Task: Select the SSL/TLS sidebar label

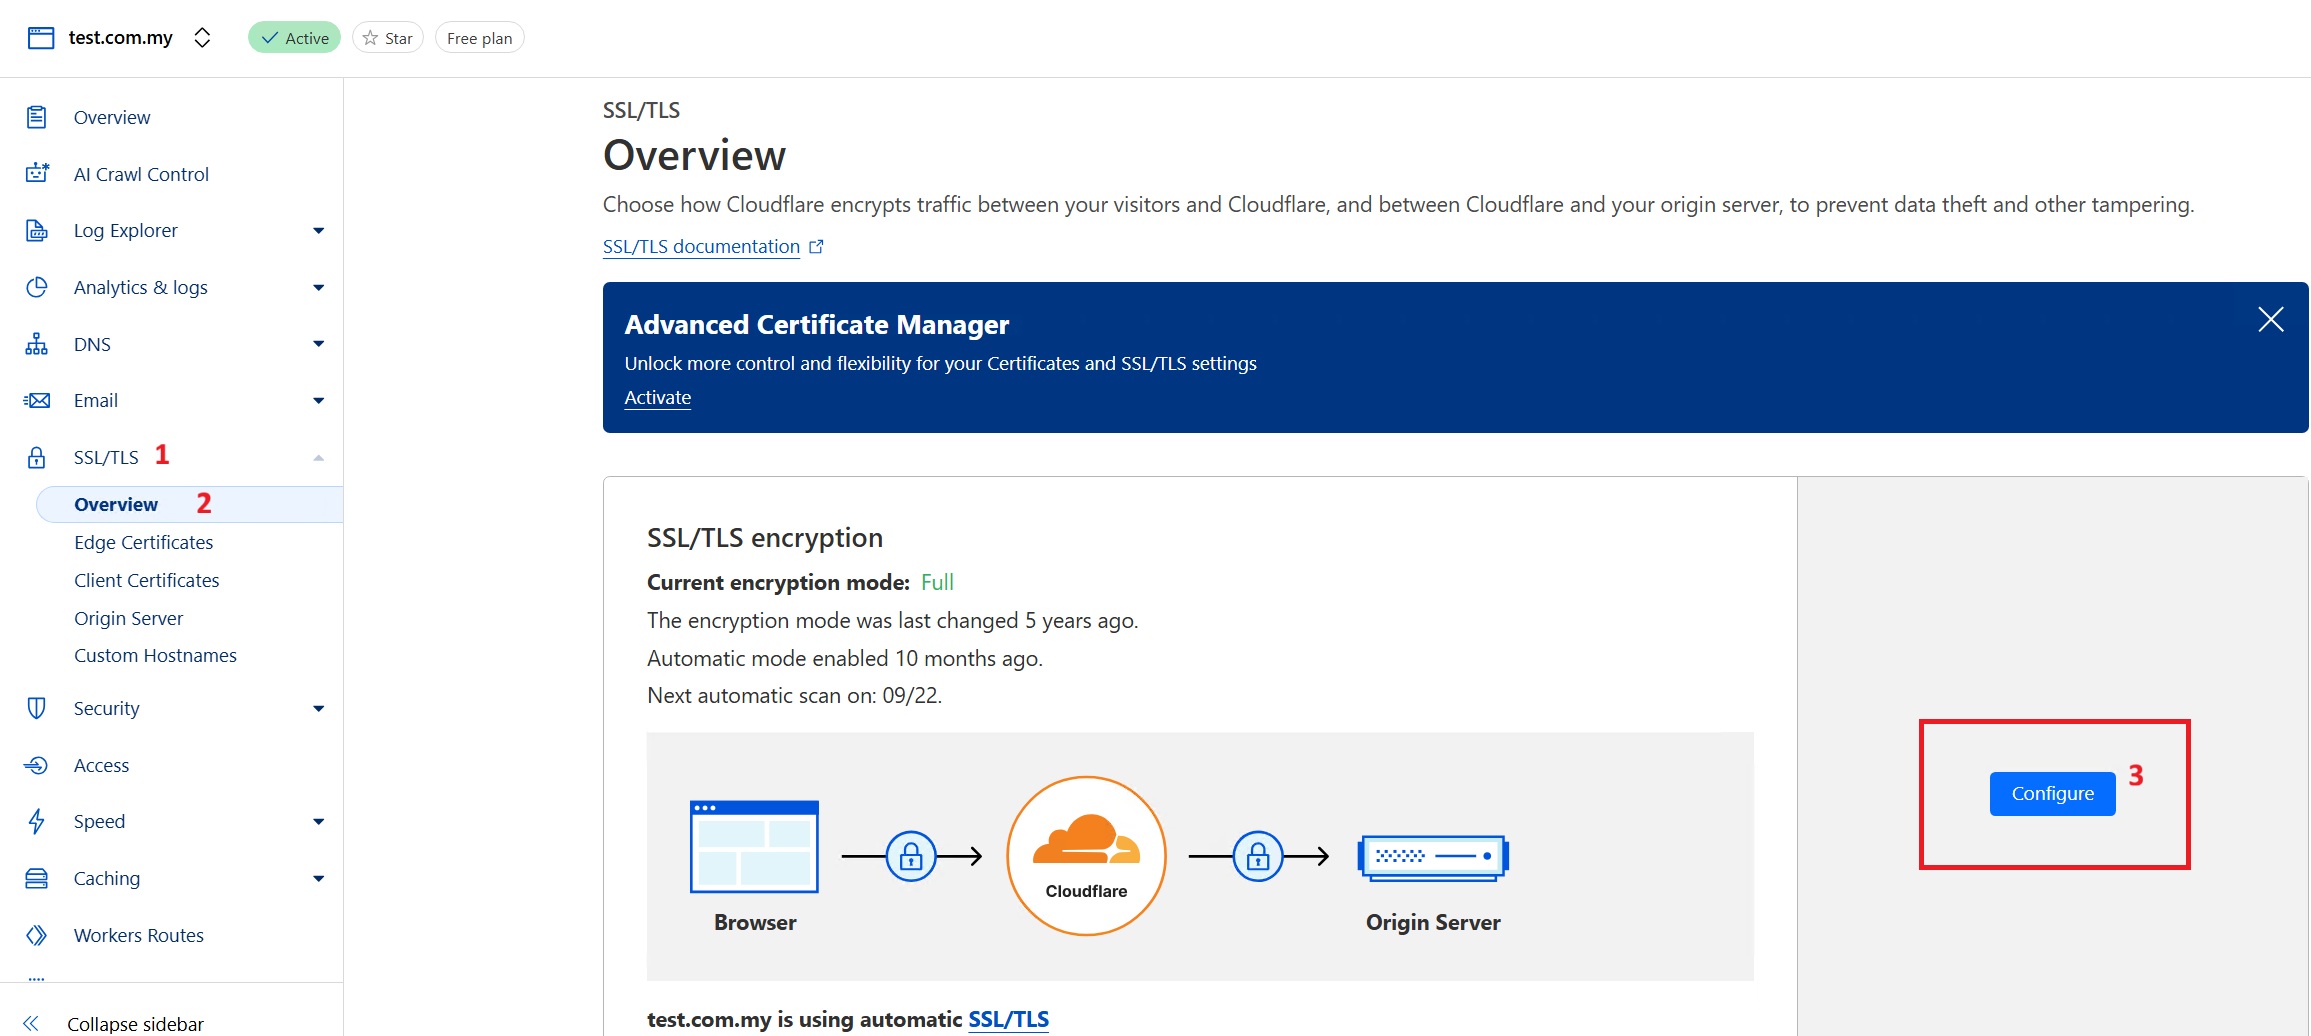Action: 106,457
